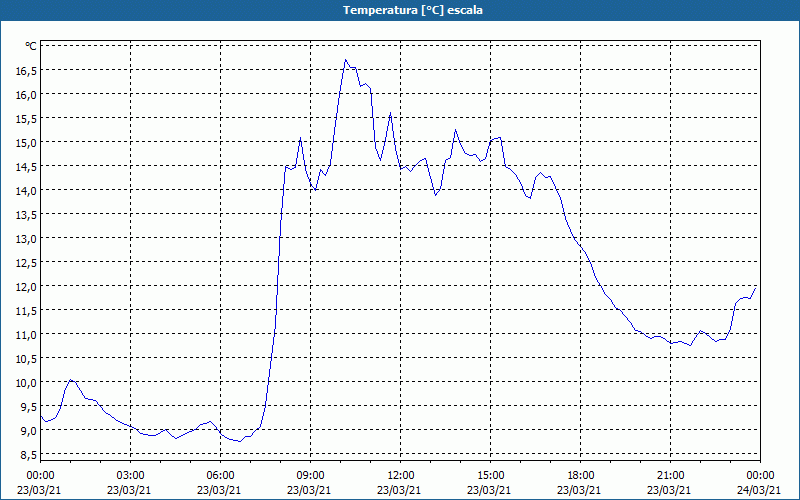Click the 14,5 y-axis label
This screenshot has height=500, width=800.
[26, 166]
